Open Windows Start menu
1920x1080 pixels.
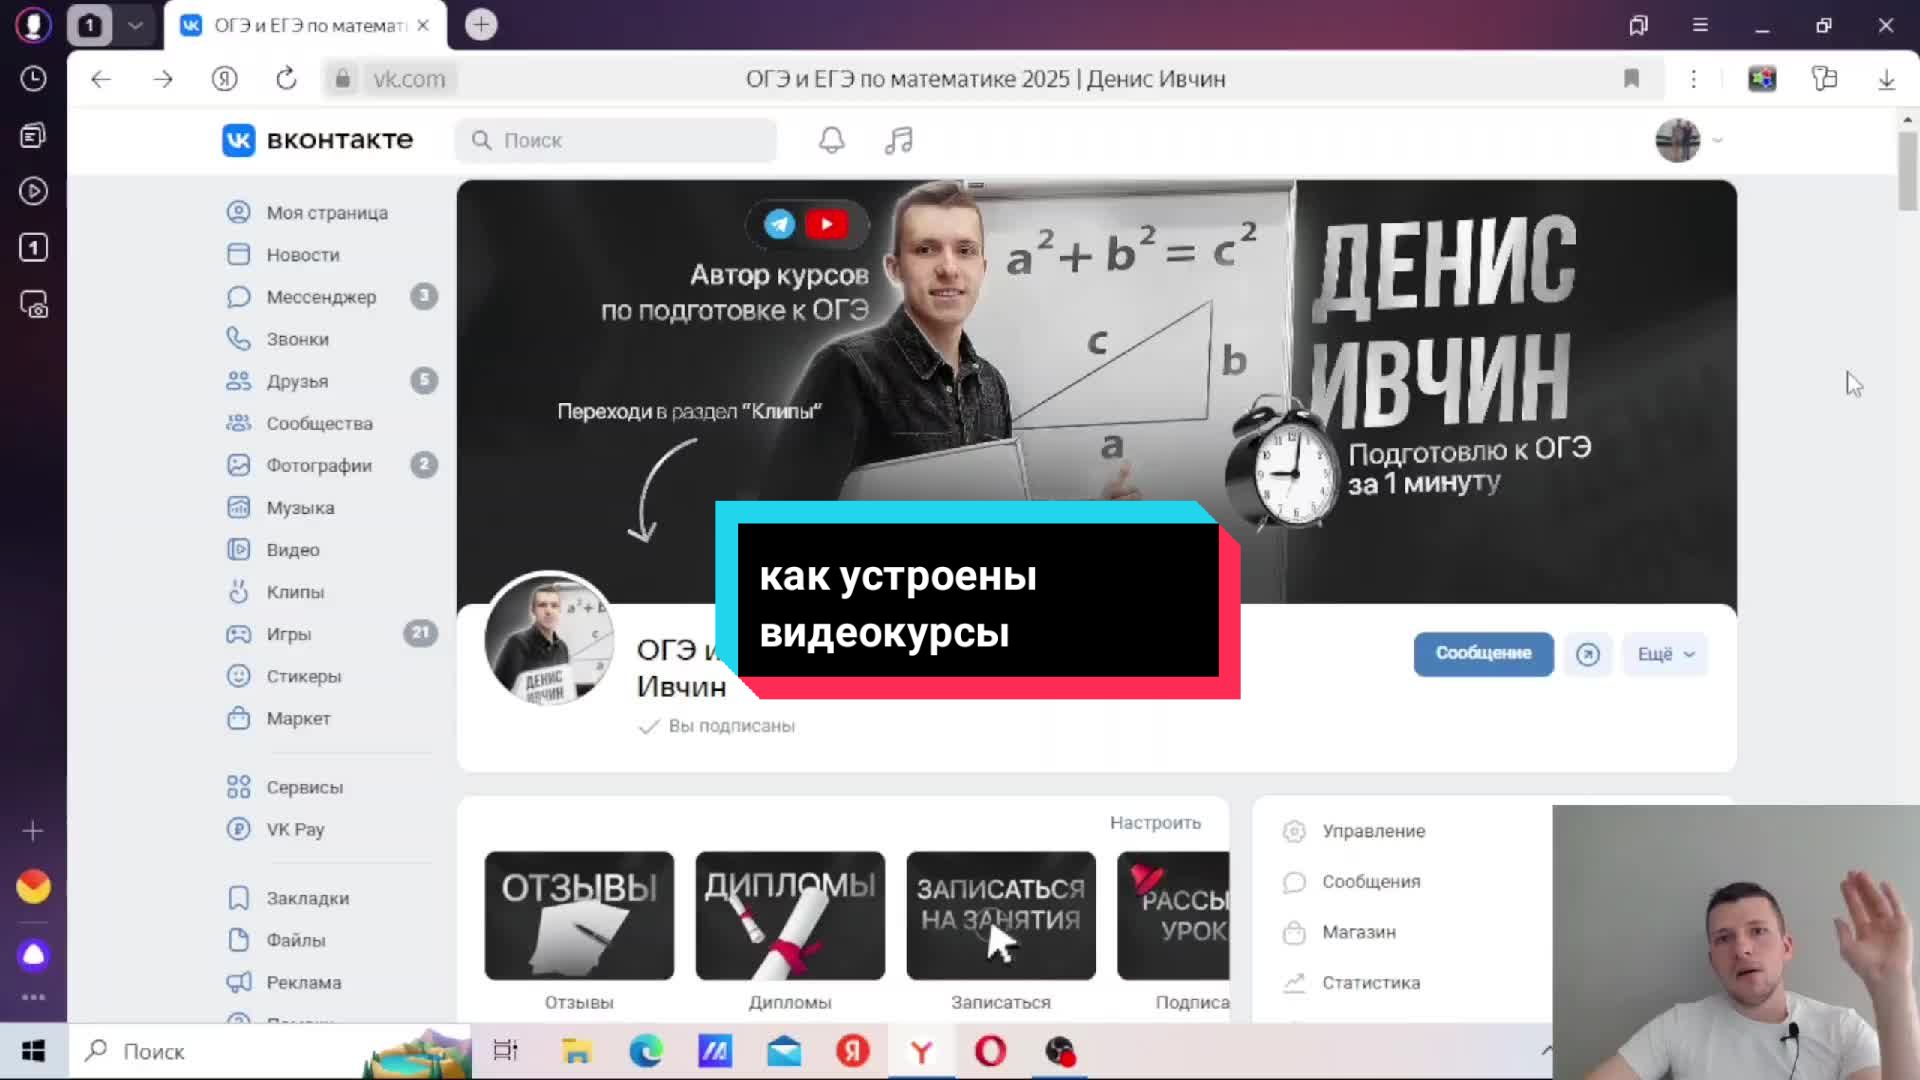[x=33, y=1051]
